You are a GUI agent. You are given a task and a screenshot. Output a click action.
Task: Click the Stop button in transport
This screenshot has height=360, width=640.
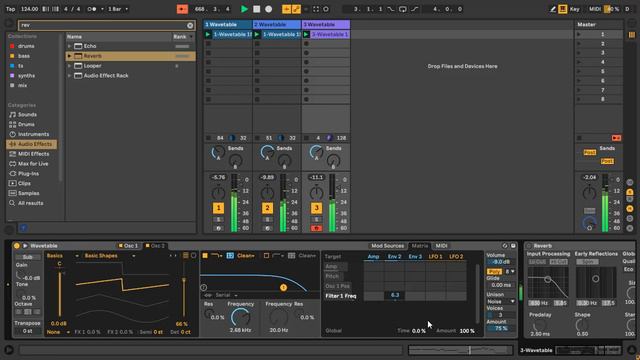click(256, 9)
